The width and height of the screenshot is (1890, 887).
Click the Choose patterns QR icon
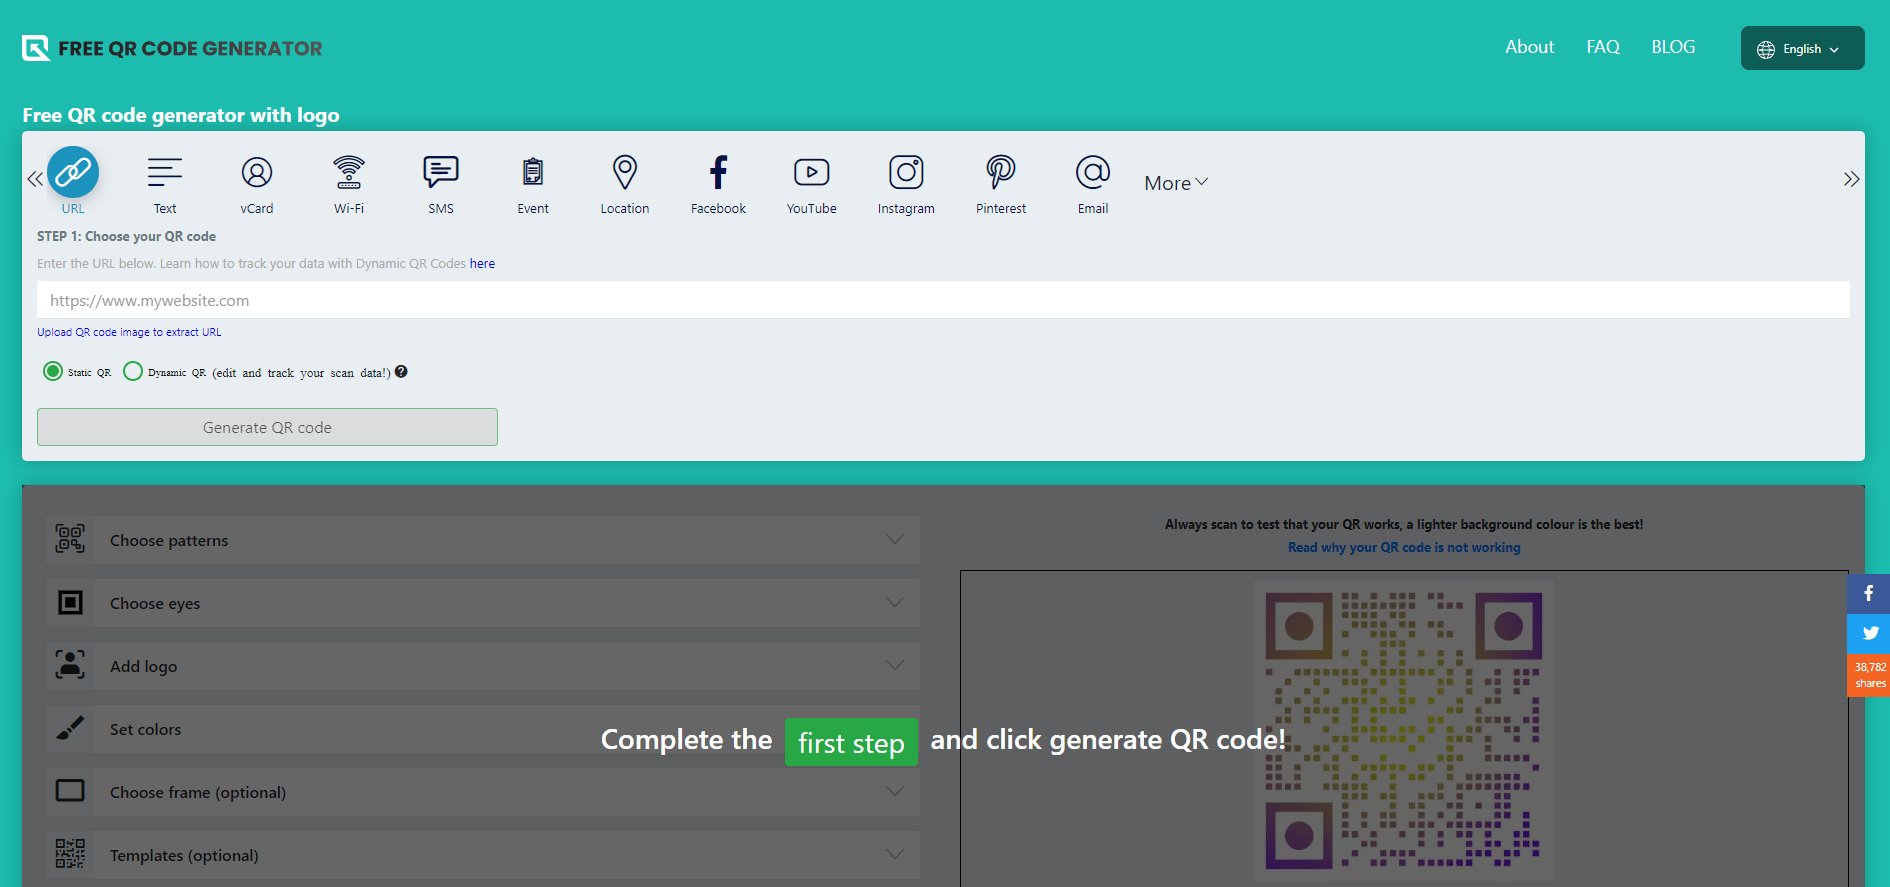click(70, 539)
